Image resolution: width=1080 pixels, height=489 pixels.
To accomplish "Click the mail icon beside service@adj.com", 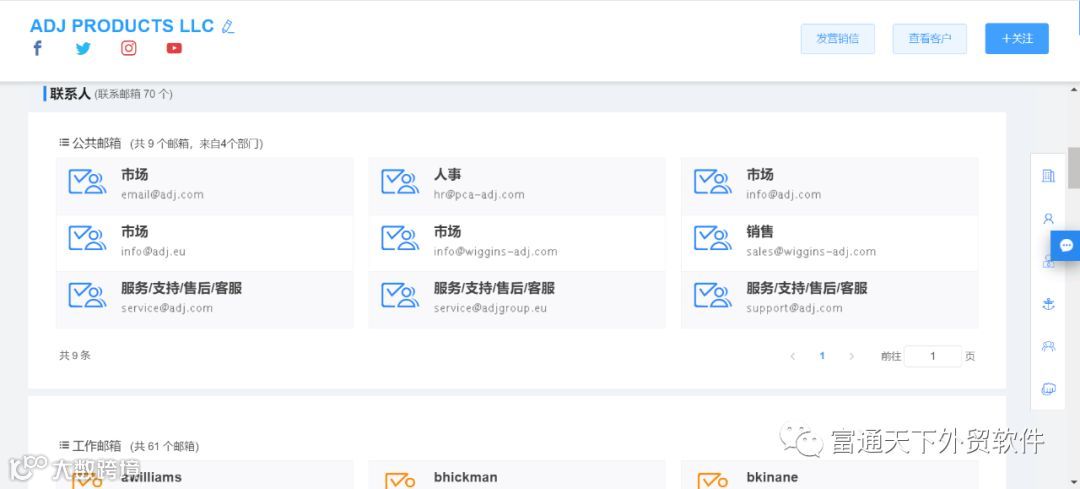I will click(87, 295).
